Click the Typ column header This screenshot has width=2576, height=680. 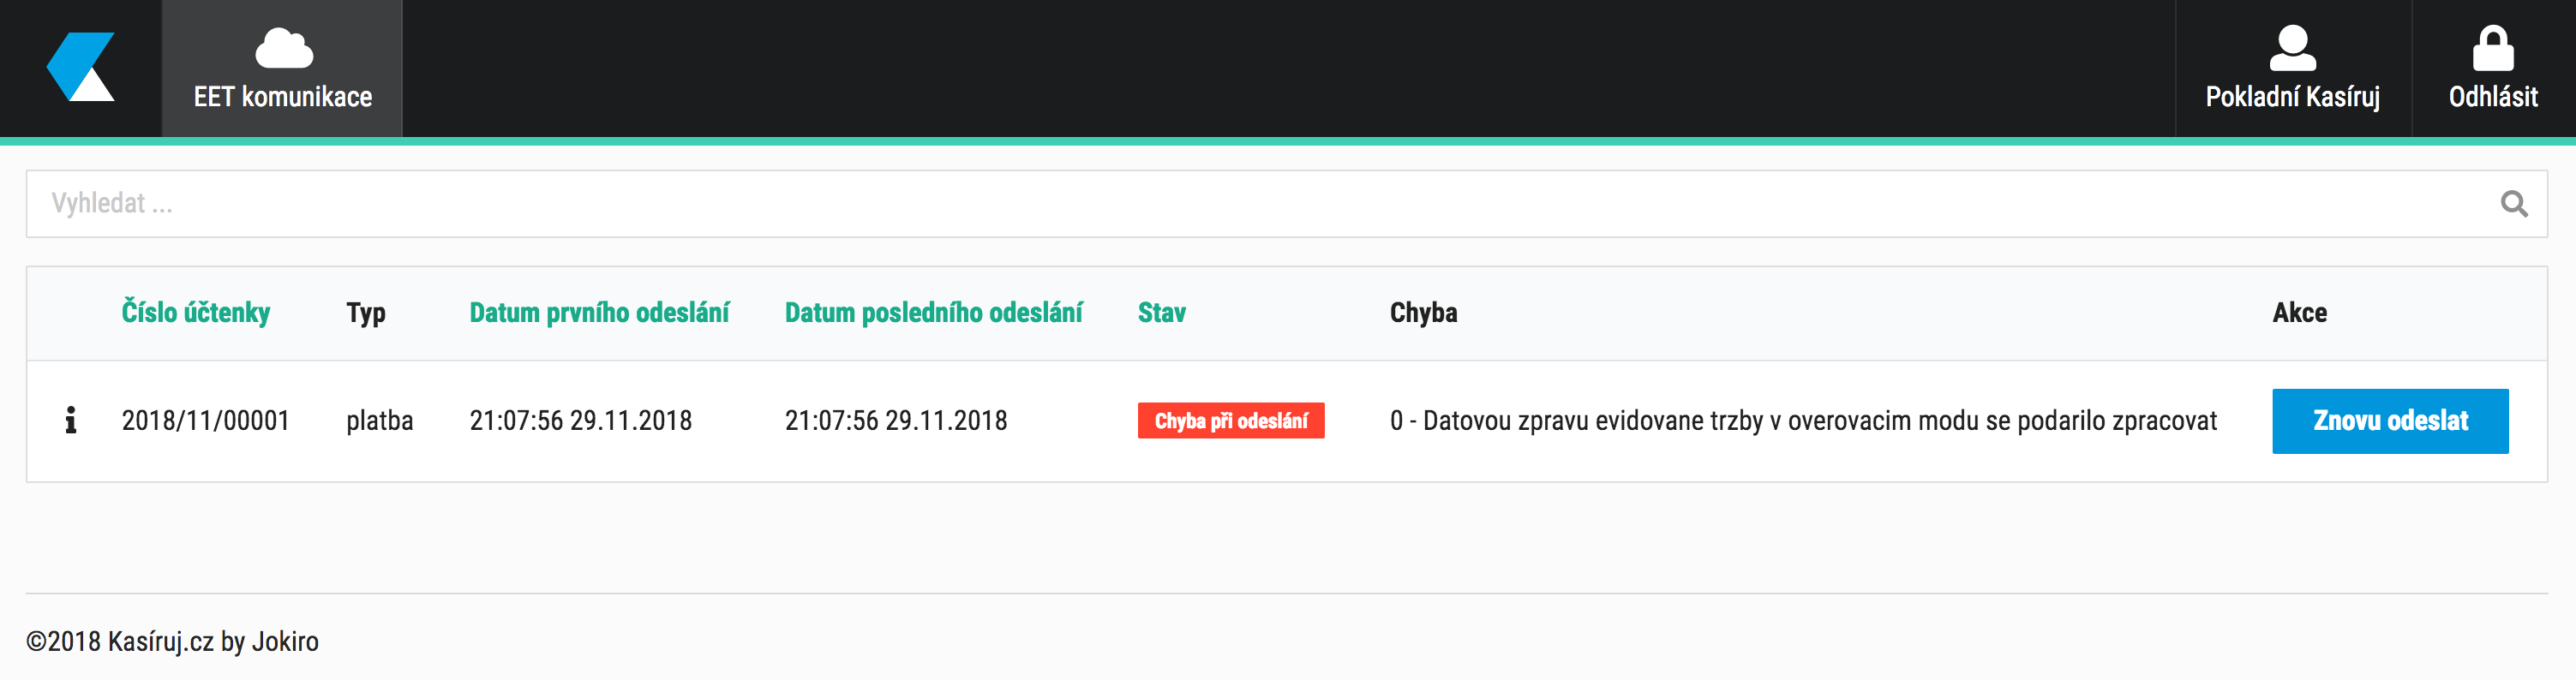(x=366, y=313)
